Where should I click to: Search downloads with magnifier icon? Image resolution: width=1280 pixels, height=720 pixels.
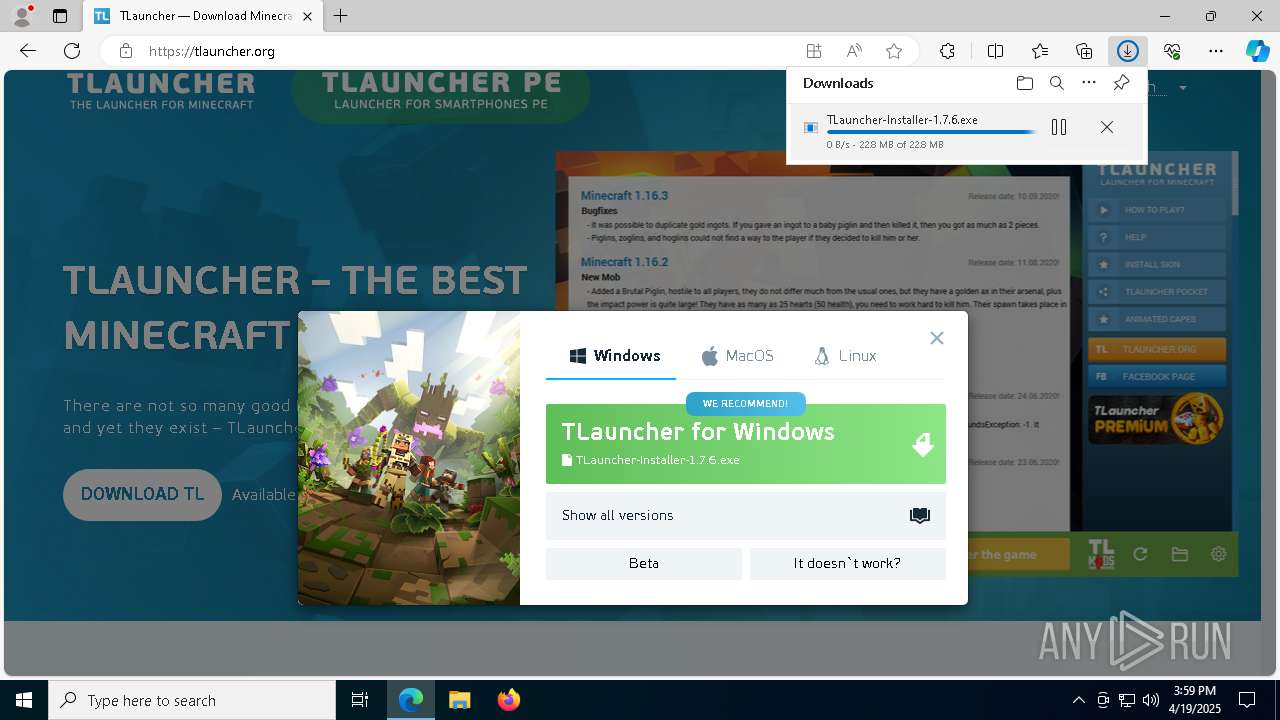[x=1057, y=83]
